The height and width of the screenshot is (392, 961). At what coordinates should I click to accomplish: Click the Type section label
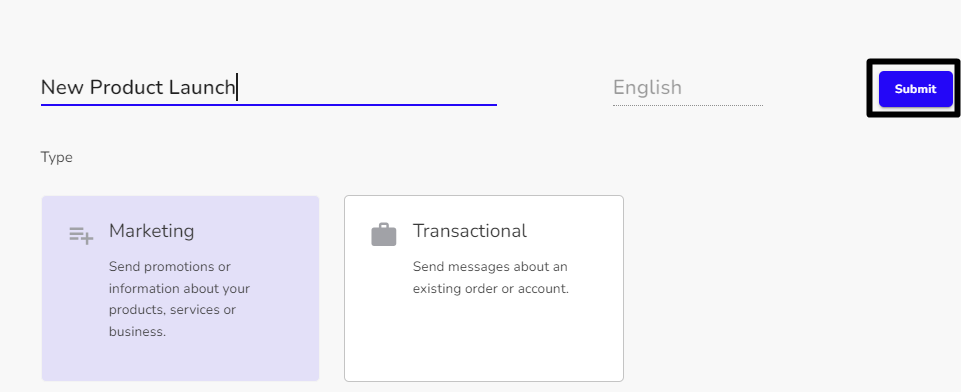coord(56,157)
